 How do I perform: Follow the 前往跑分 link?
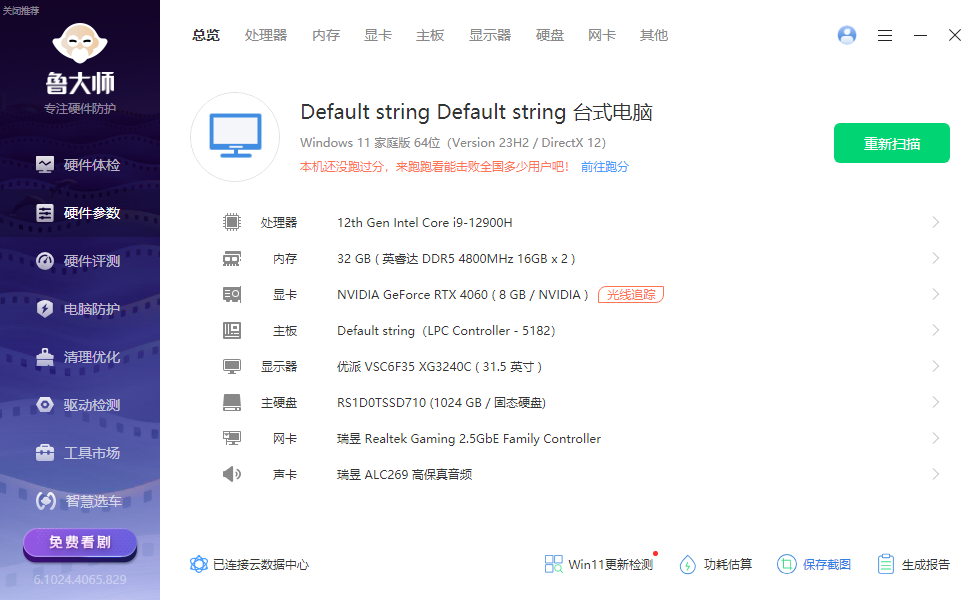tap(605, 167)
